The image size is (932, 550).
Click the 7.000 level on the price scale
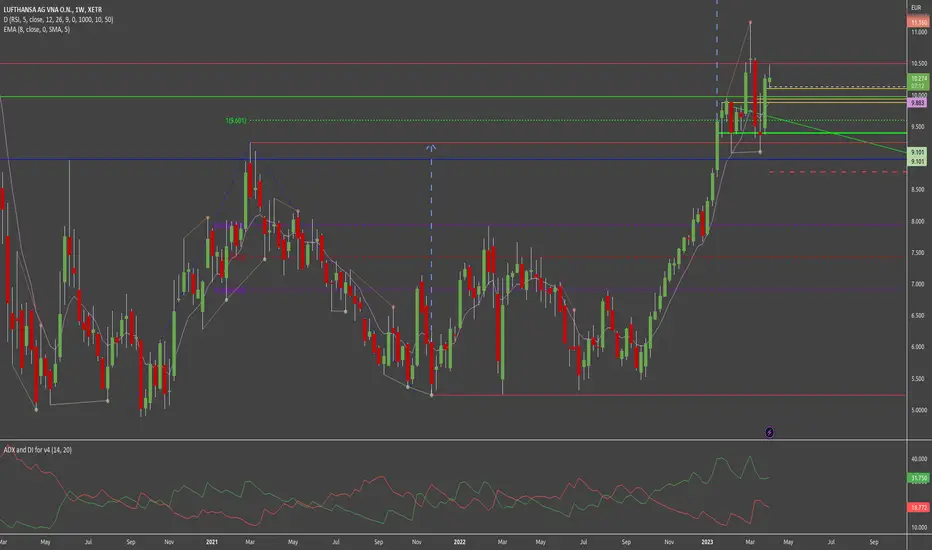point(918,284)
